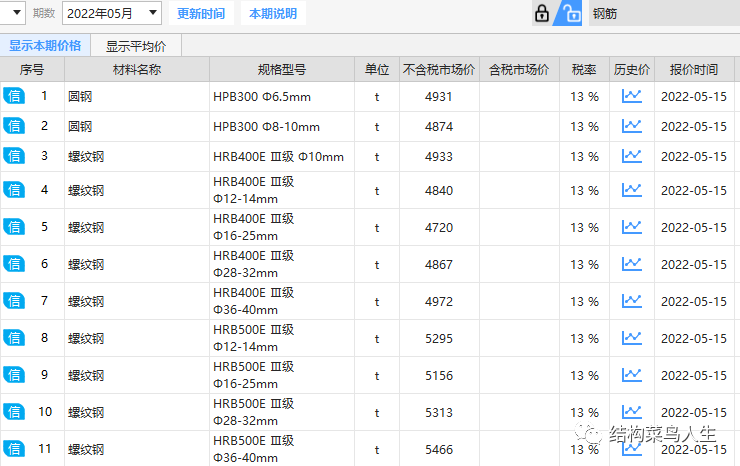Open history price chart for HPB300 Φ8-10mm
The image size is (740, 466).
click(631, 126)
